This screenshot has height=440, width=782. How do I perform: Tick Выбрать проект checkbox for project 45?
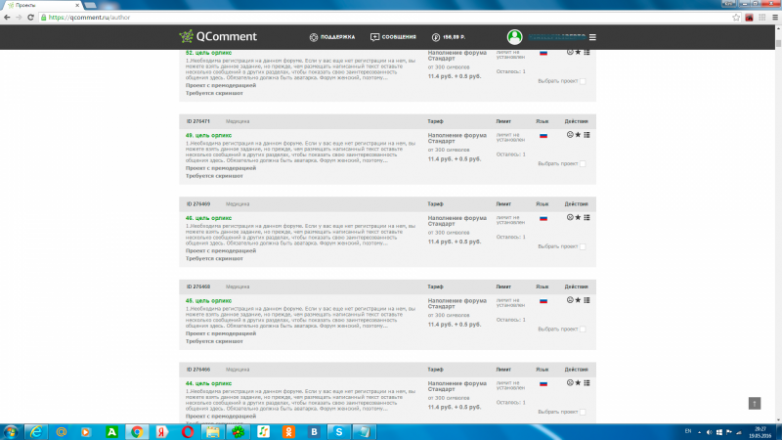click(583, 329)
